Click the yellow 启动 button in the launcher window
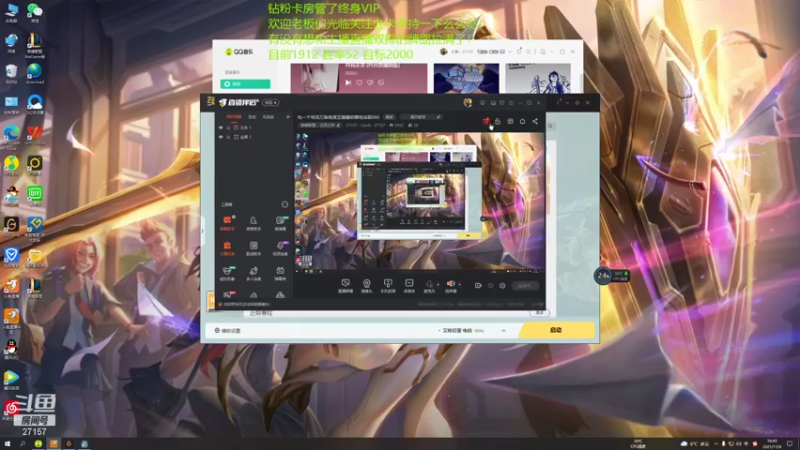This screenshot has width=800, height=450. [557, 330]
